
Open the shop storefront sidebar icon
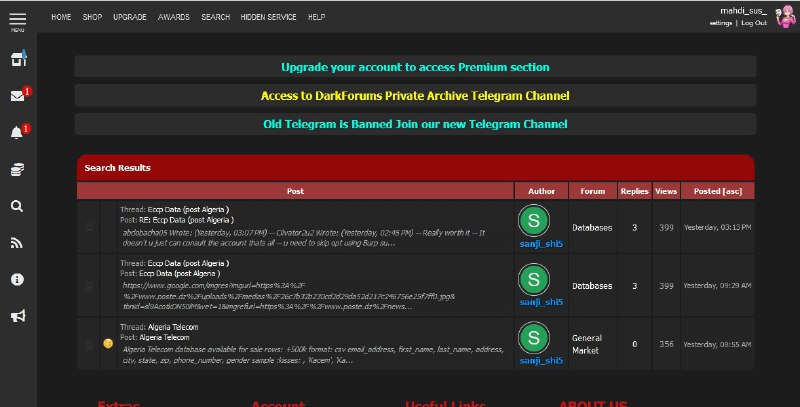click(x=18, y=58)
